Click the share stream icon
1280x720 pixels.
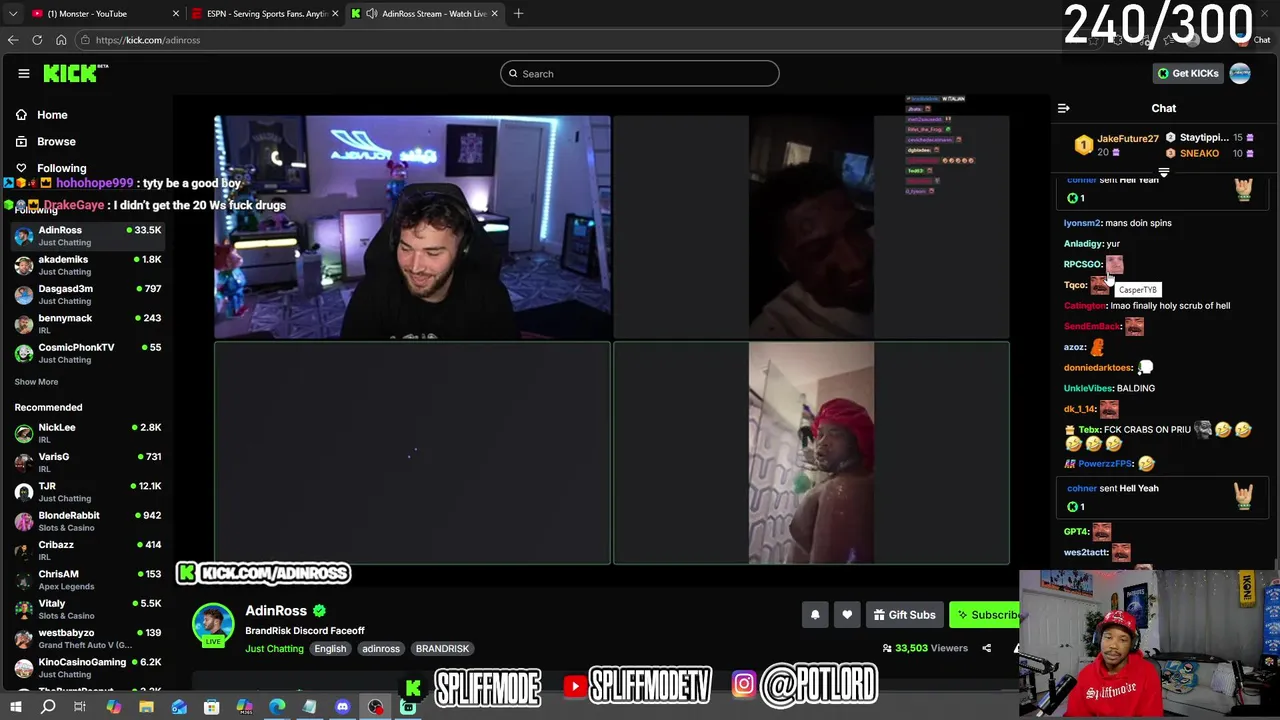tap(986, 648)
